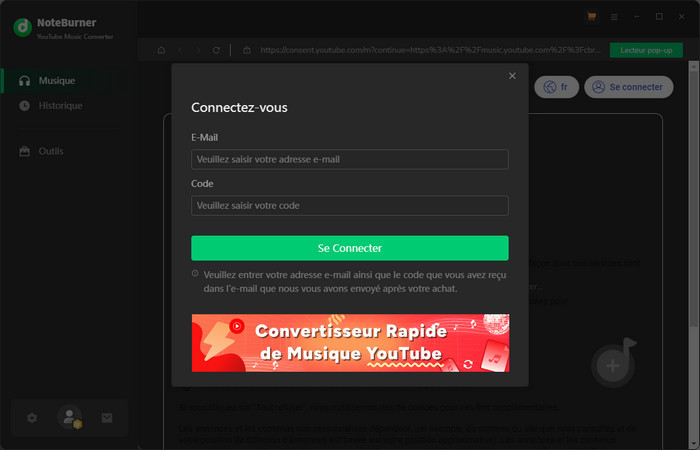Click the headphones Musique icon
Viewport: 700px width, 450px height.
pos(25,81)
